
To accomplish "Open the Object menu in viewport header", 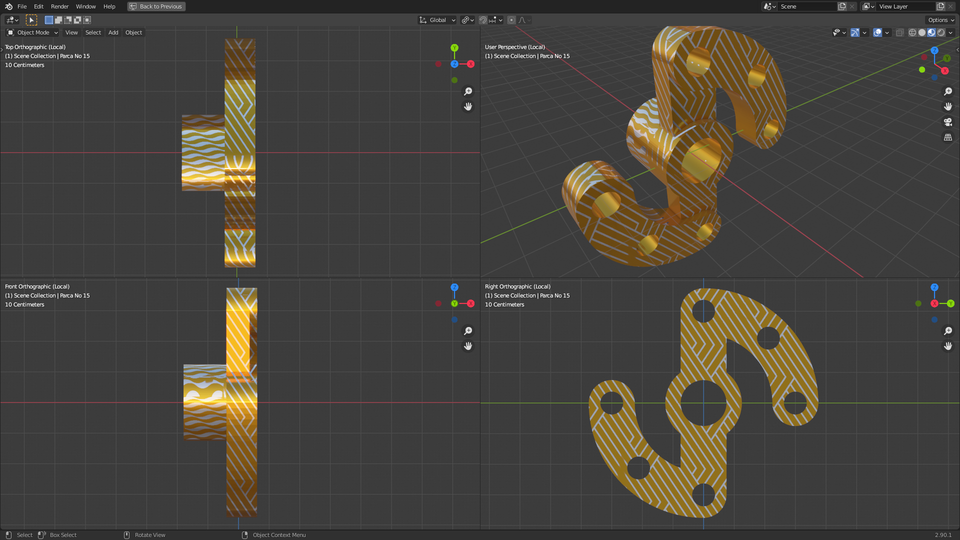I will pyautogui.click(x=133, y=32).
